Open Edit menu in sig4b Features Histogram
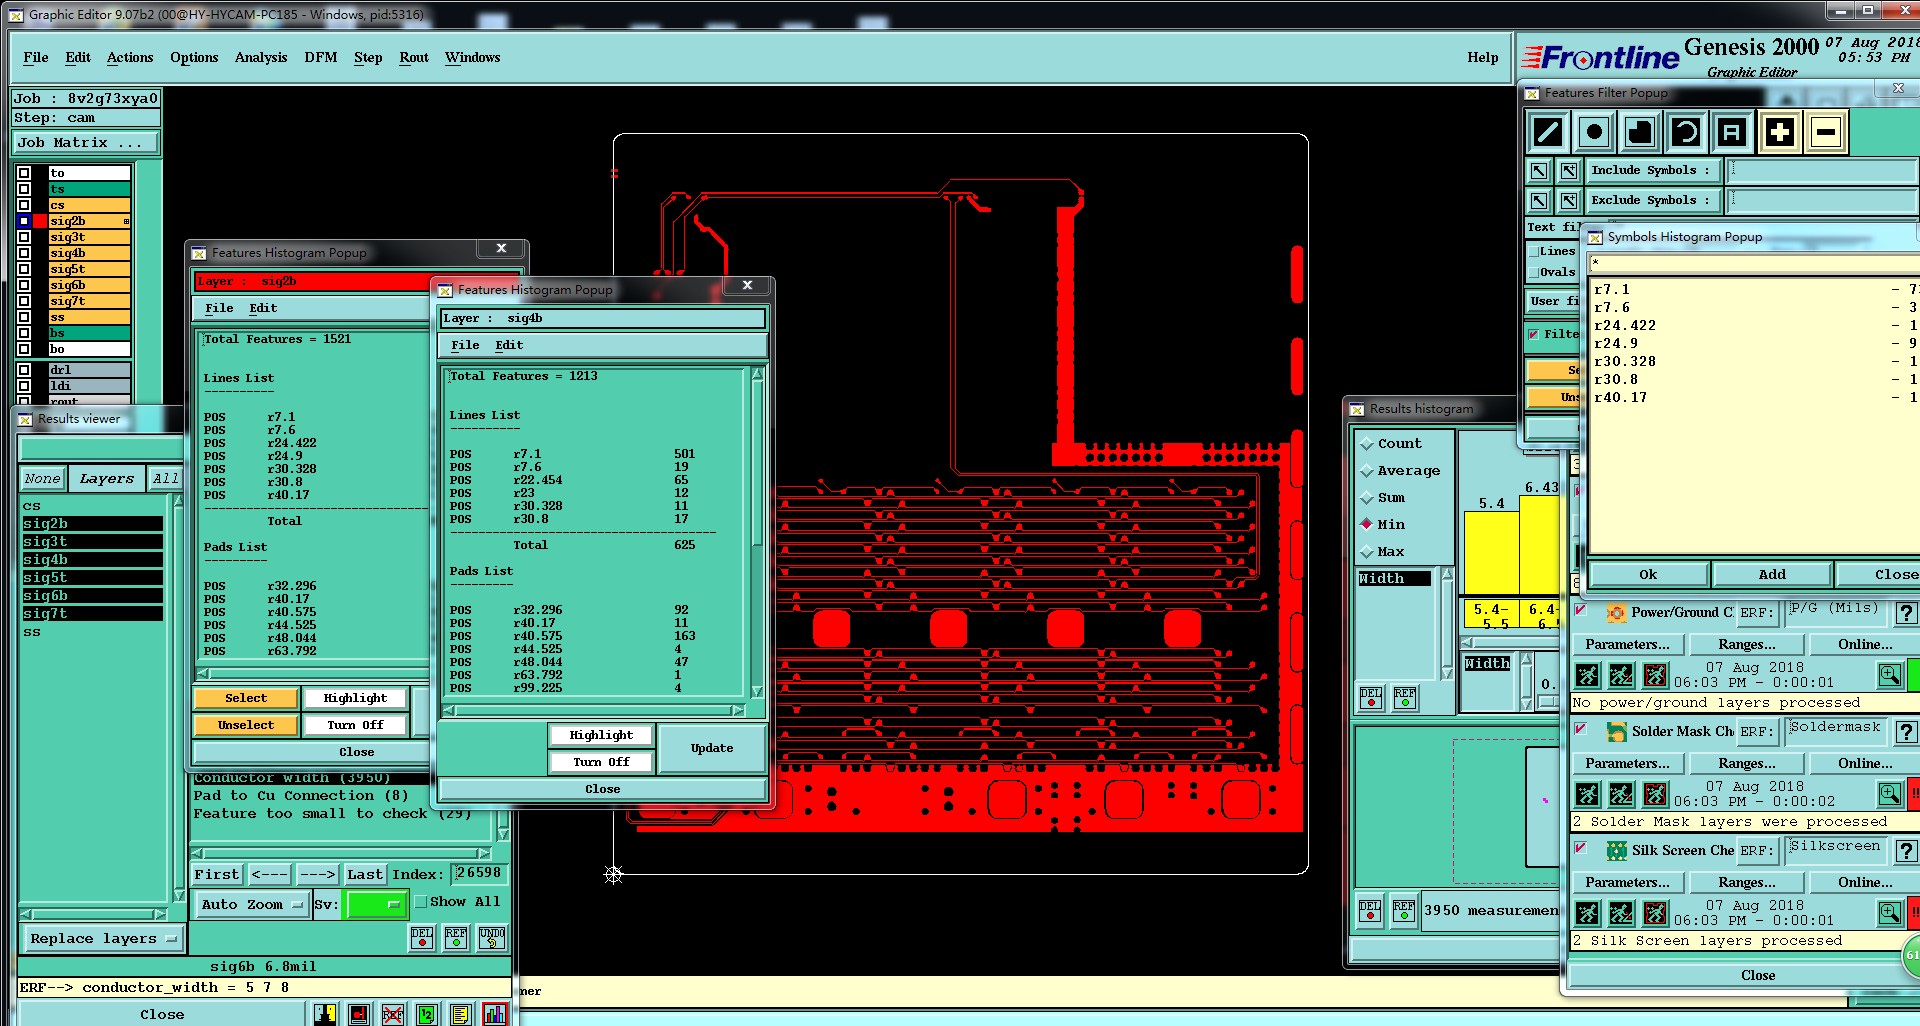The height and width of the screenshot is (1026, 1920). point(509,345)
